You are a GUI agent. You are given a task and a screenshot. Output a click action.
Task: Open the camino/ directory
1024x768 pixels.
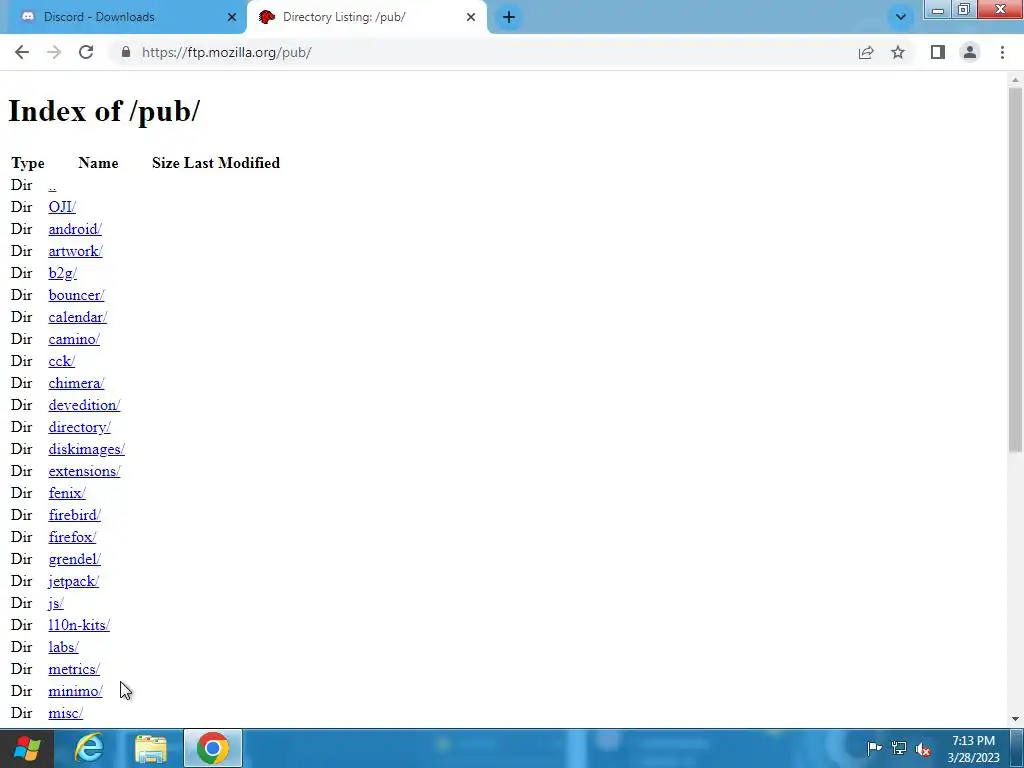[74, 339]
